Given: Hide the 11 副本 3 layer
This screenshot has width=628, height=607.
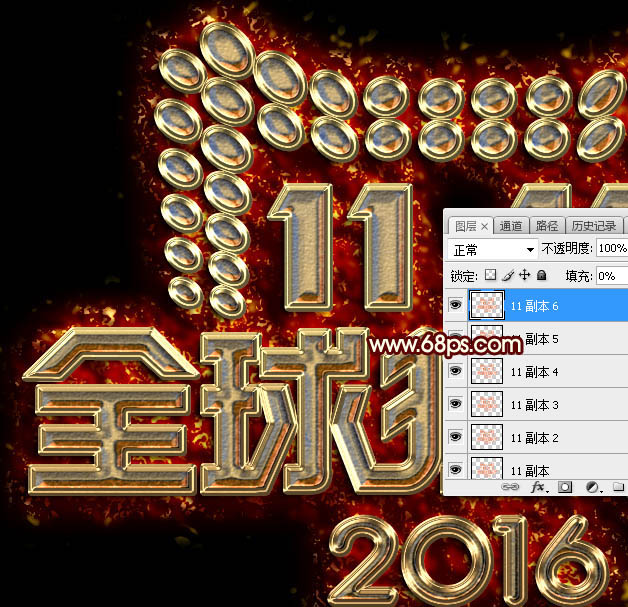Looking at the screenshot, I should 455,404.
